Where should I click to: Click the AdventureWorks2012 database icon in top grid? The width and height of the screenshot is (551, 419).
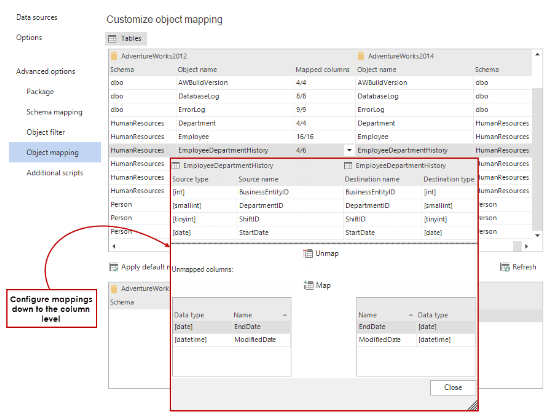(114, 56)
